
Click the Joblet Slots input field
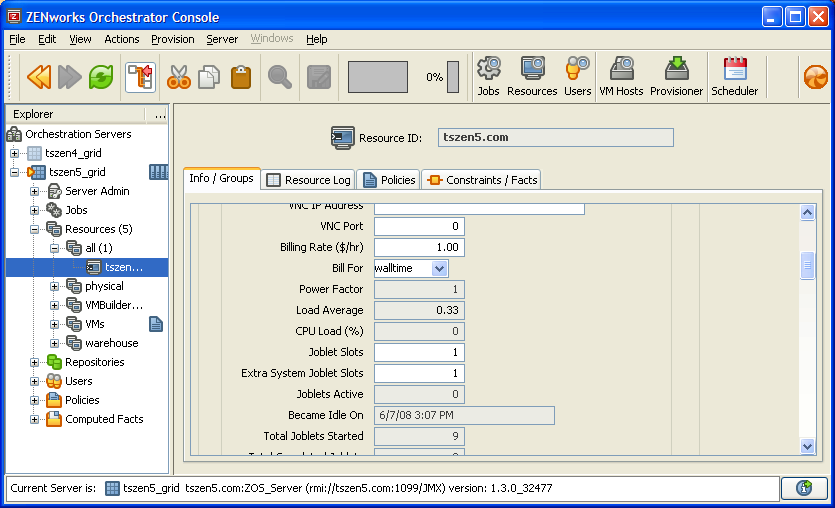(419, 352)
